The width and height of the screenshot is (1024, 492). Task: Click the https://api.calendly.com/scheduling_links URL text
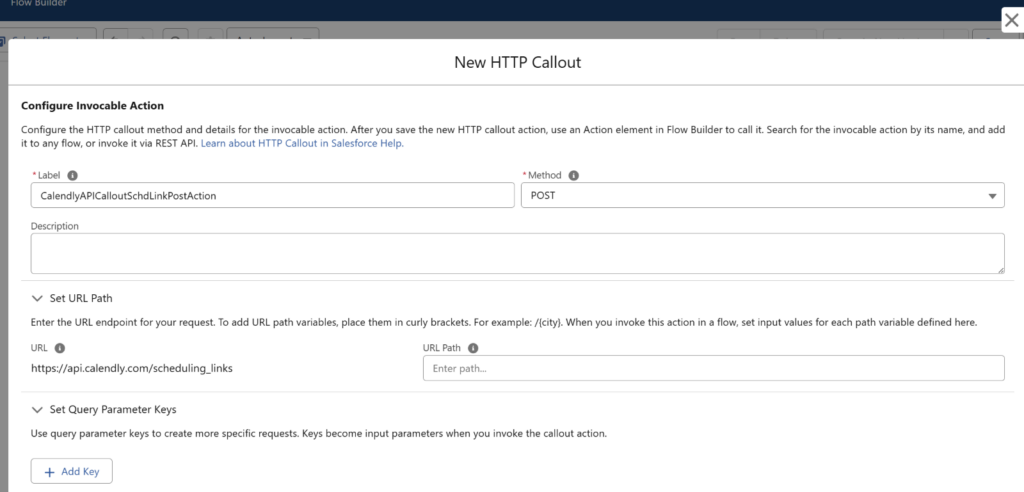(x=132, y=368)
